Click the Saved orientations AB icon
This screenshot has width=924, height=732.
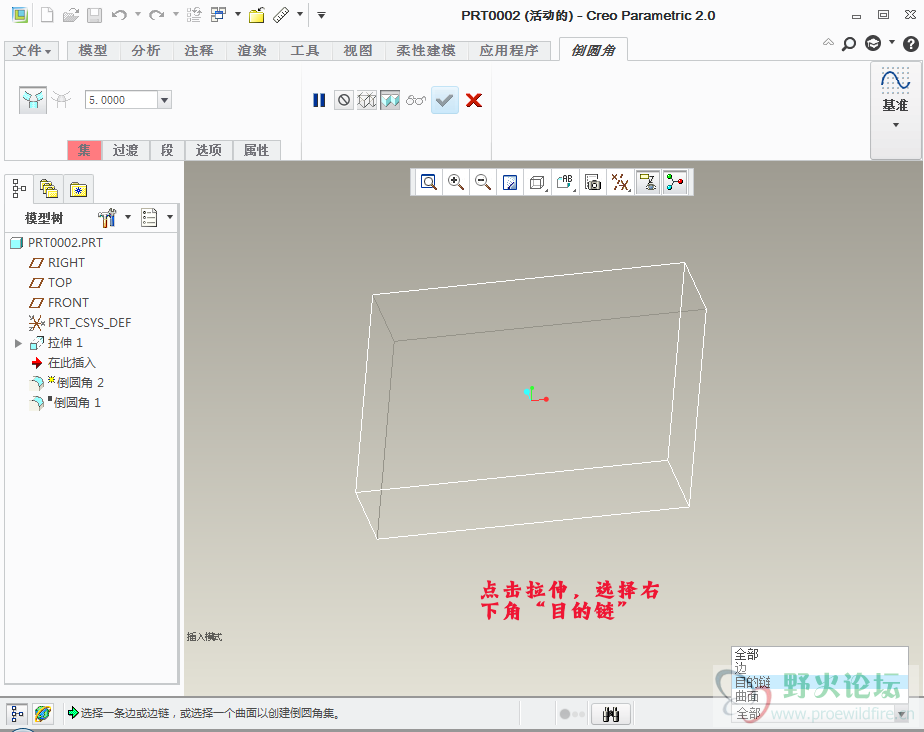point(565,182)
